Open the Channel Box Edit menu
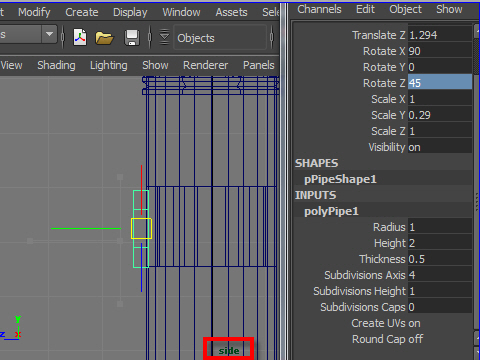The image size is (480, 360). (x=365, y=9)
